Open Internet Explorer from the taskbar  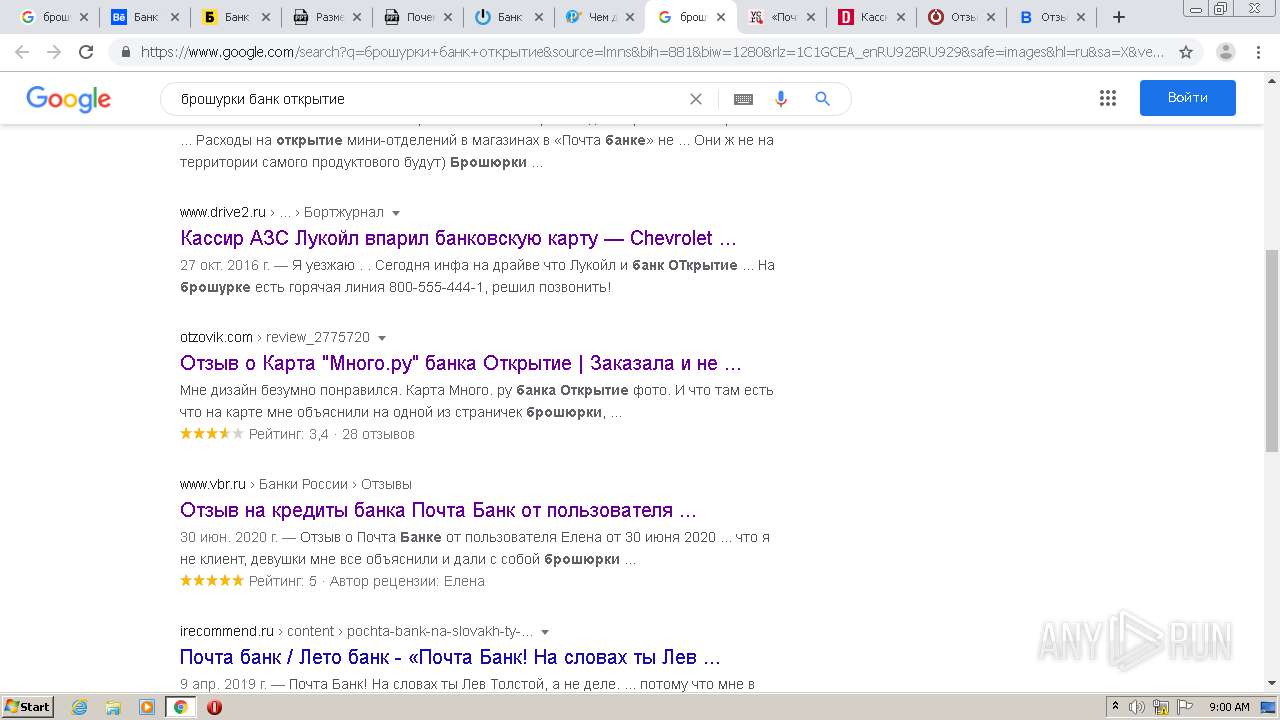coord(80,707)
